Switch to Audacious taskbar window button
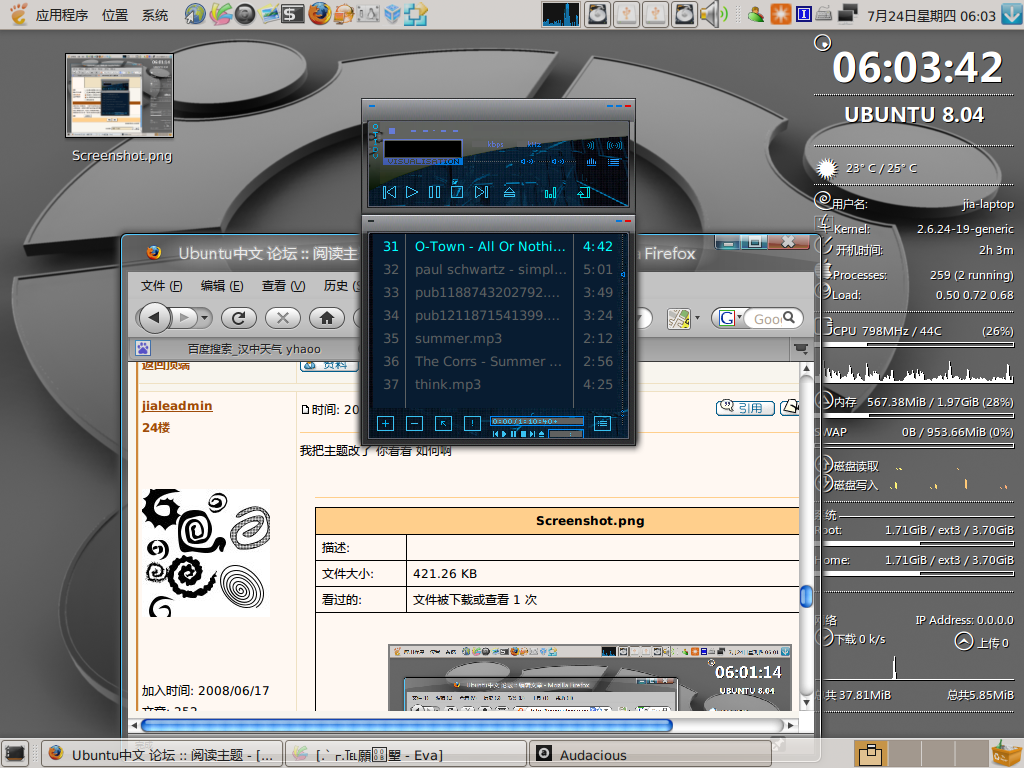 point(650,754)
